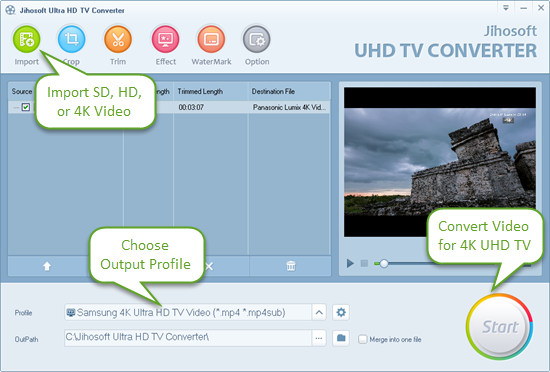Open the Option settings icon

click(257, 39)
